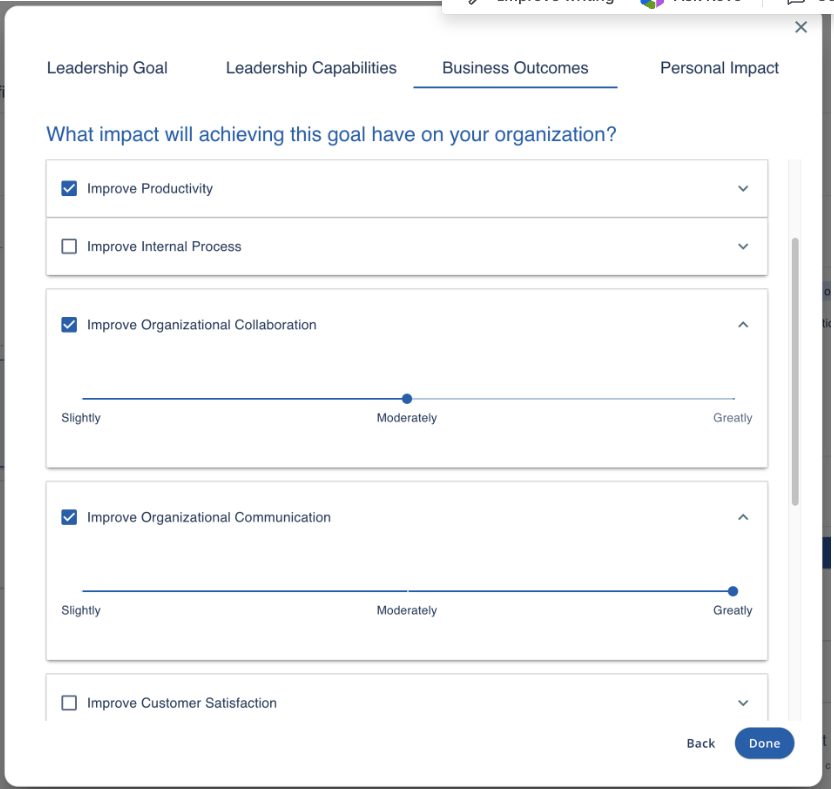The width and height of the screenshot is (834, 789).
Task: Check the Improve Customer Satisfaction box
Action: pos(69,703)
